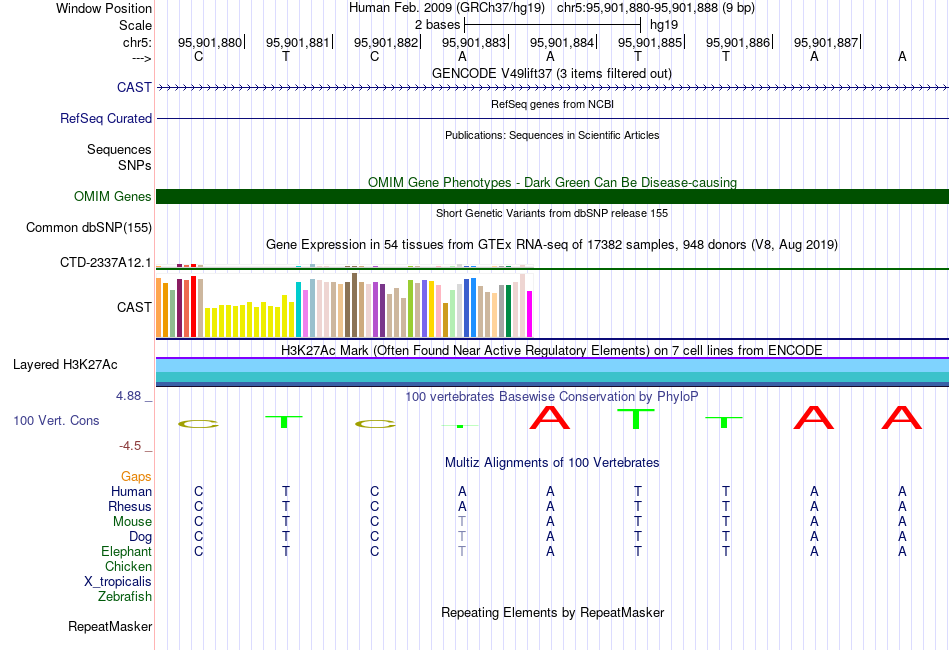This screenshot has height=650, width=950.
Task: Click the chr5:95,901,880-95,901,888 (9 bp) coordinates text
Action: (656, 8)
